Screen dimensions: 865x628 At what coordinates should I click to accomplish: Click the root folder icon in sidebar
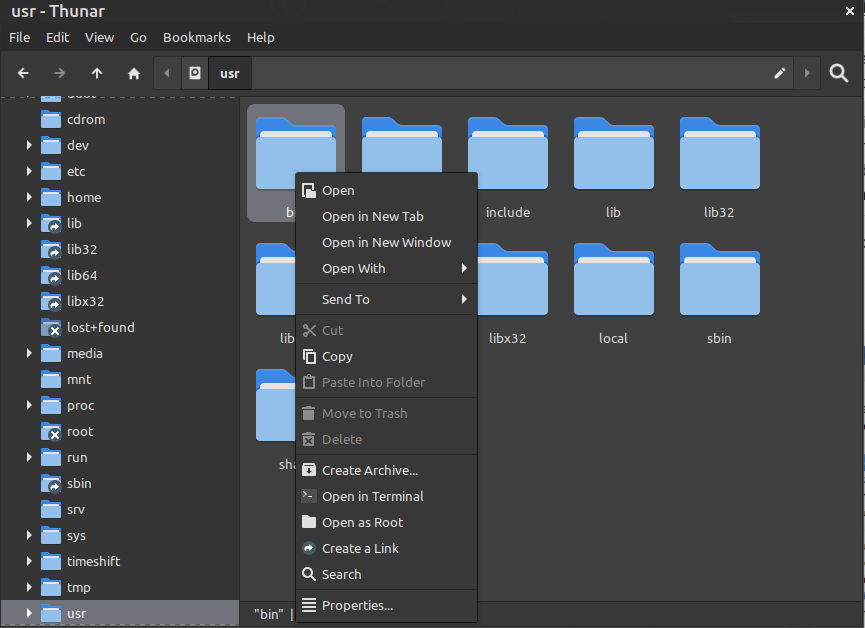51,432
